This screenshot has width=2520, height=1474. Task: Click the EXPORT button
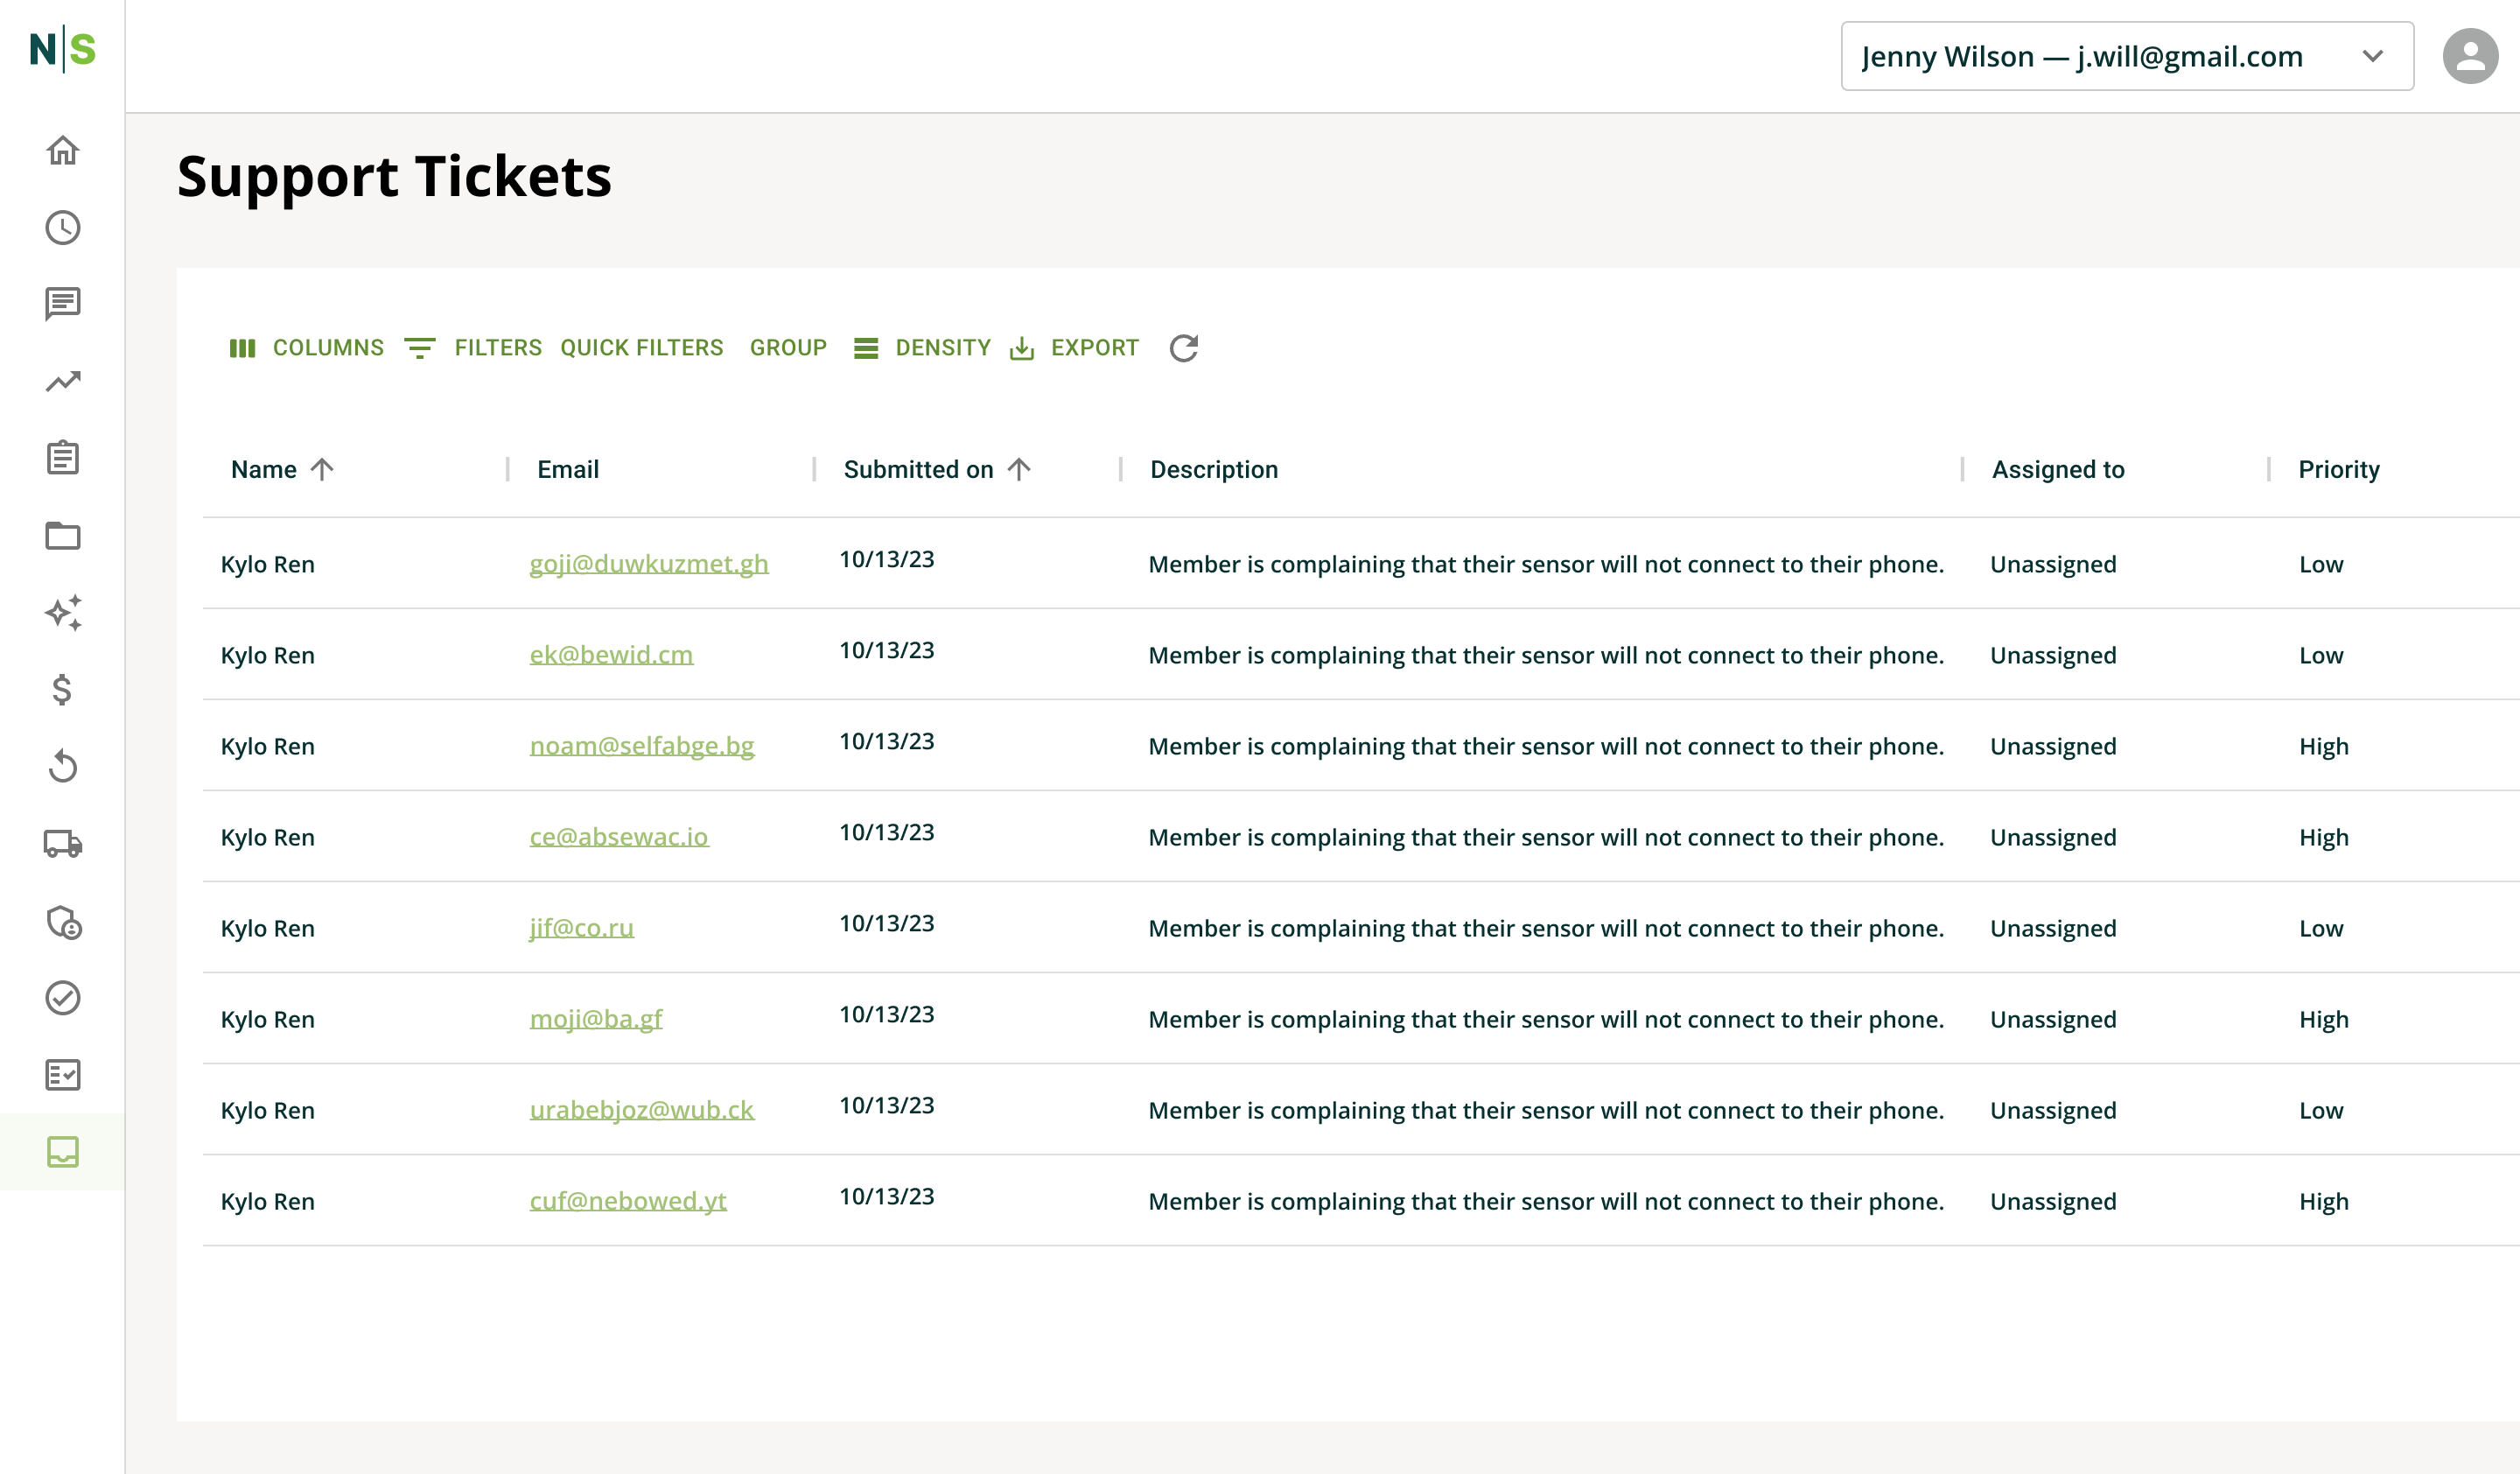(x=1074, y=348)
